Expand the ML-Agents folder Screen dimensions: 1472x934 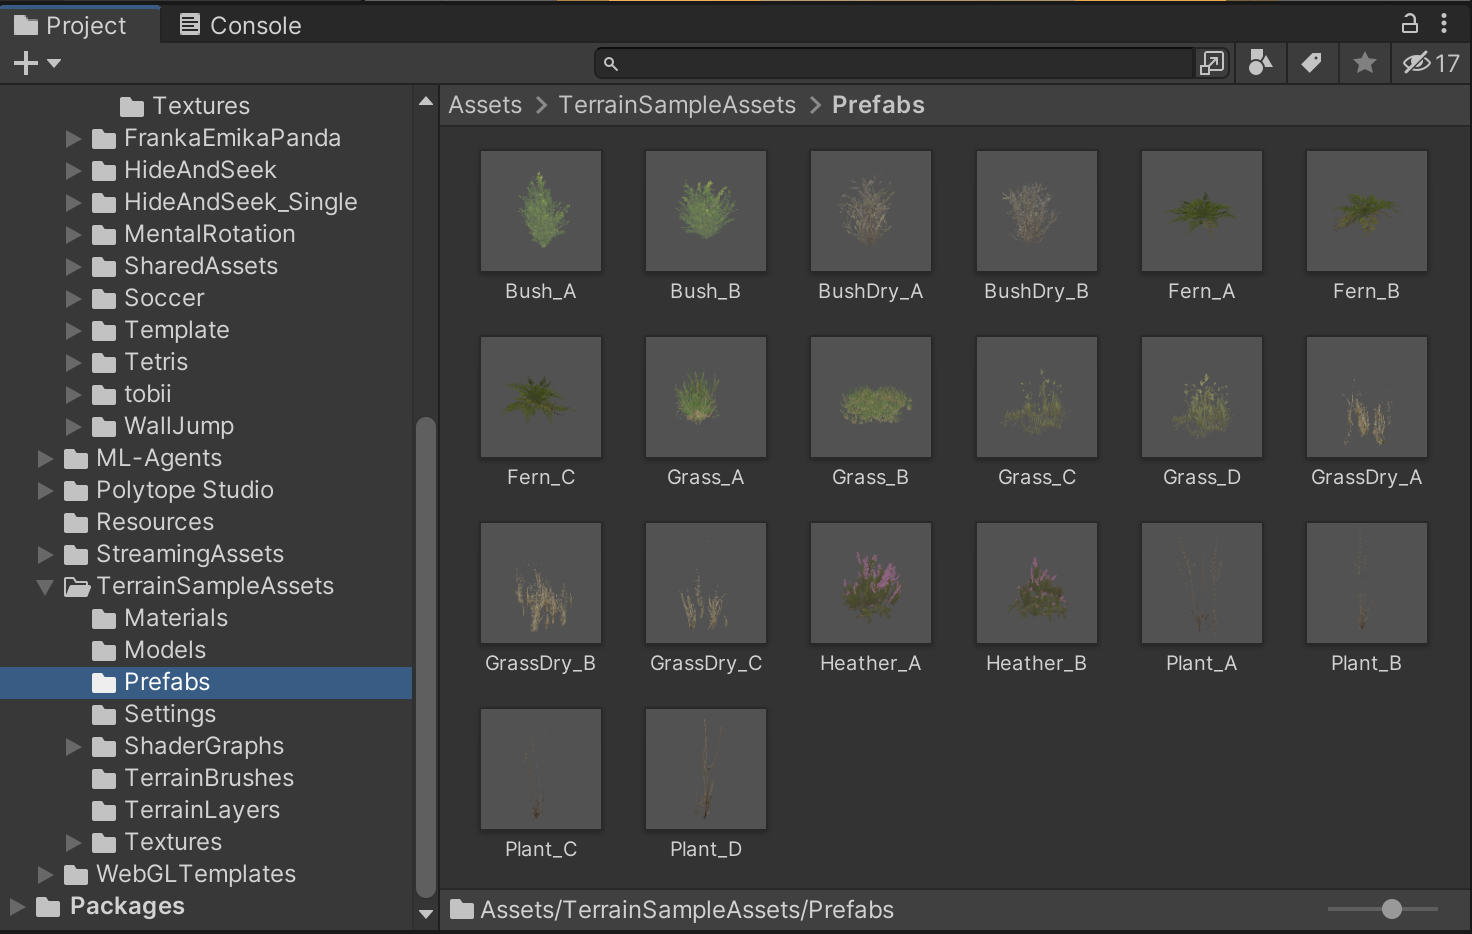coord(45,458)
